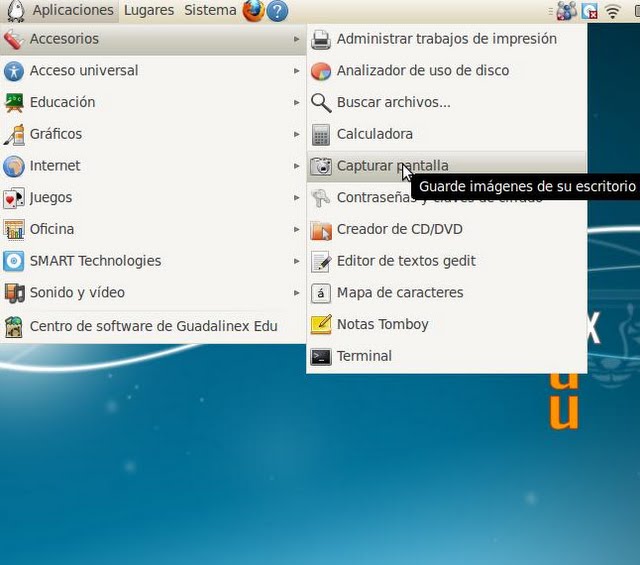Click the character map á icon

[321, 294]
